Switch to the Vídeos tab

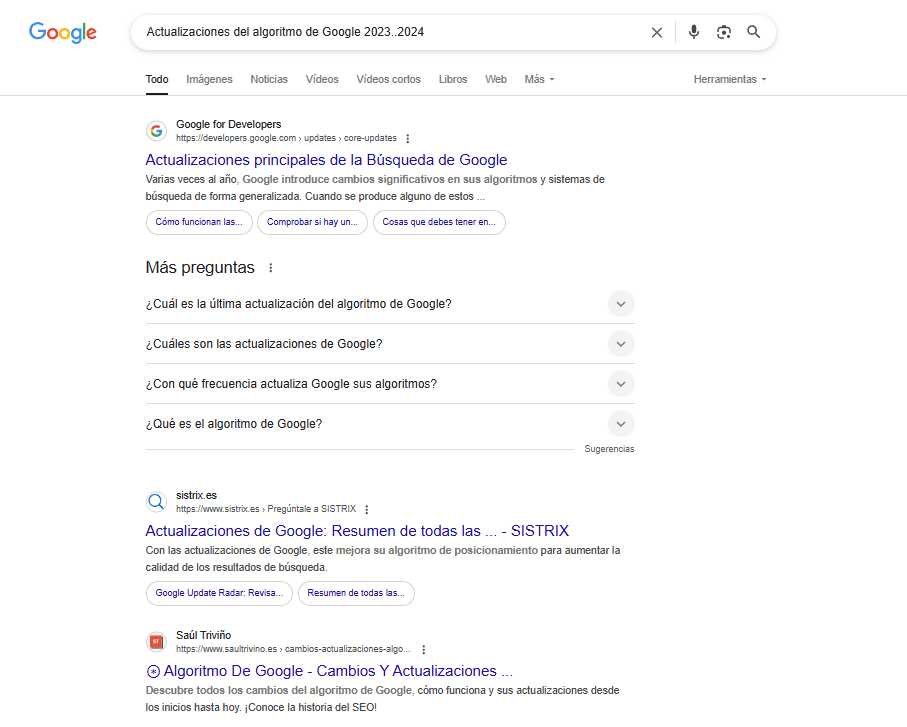(322, 79)
